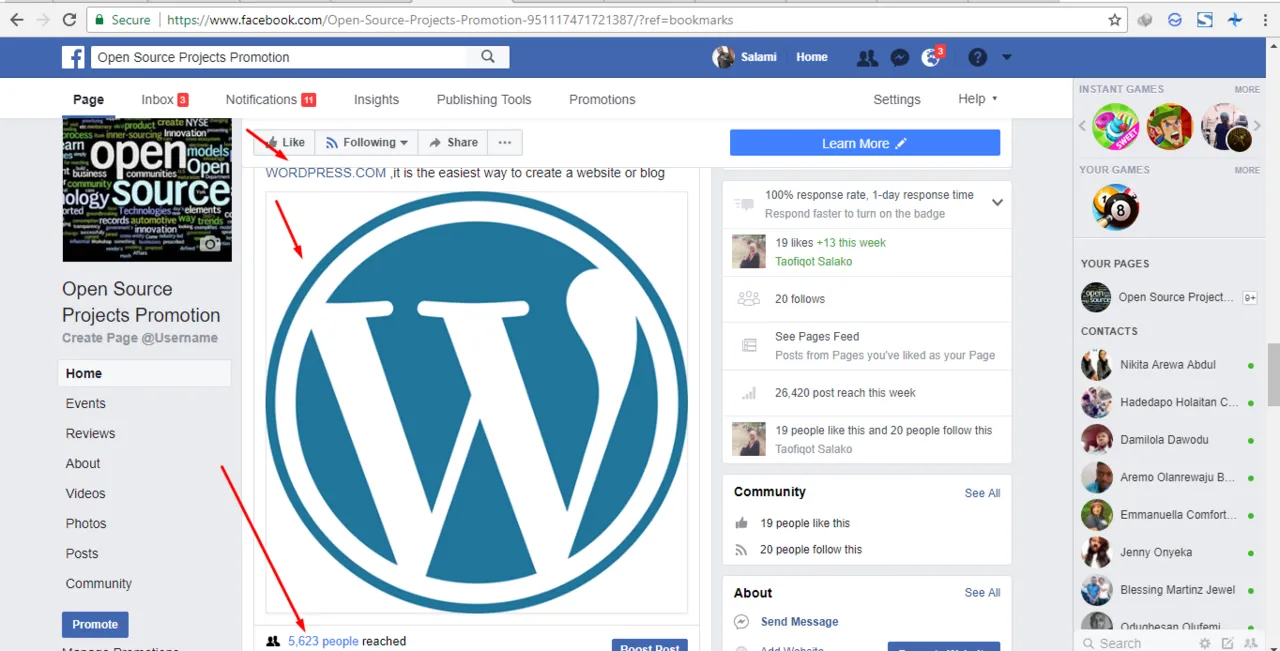This screenshot has width=1280, height=651.
Task: Click the first Chrome extension icon
Action: 1145,19
